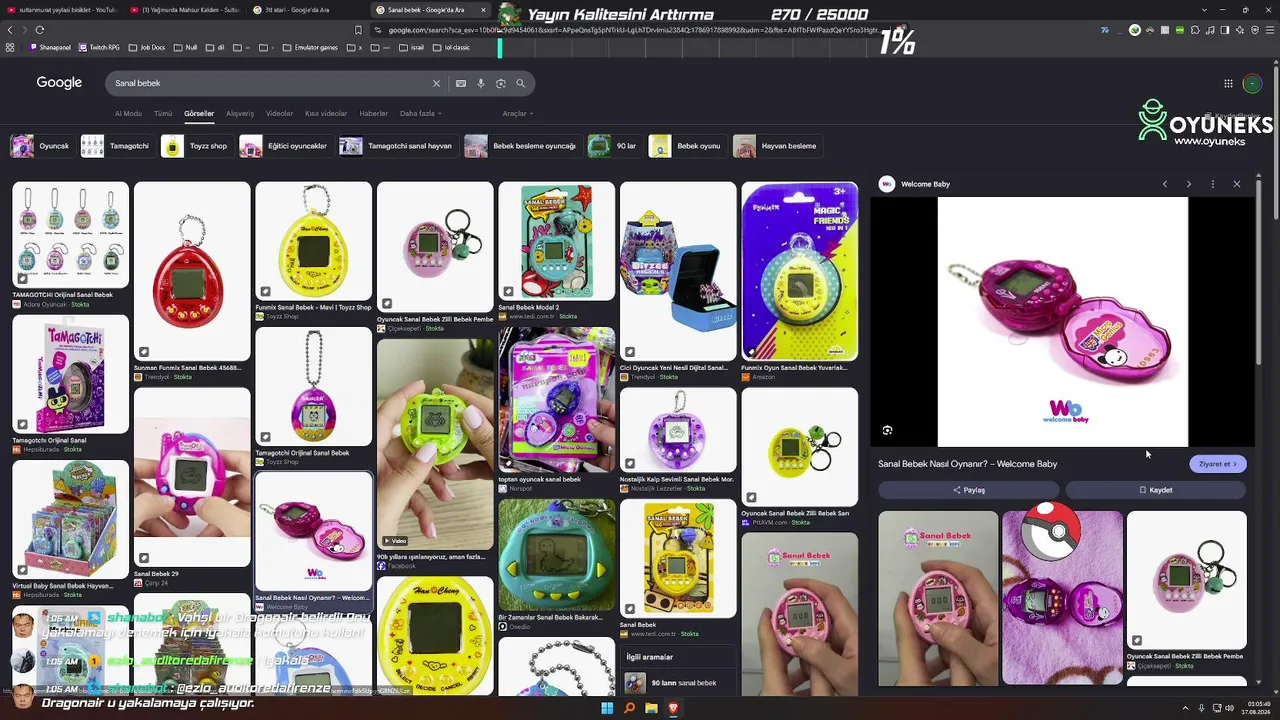The height and width of the screenshot is (720, 1280).
Task: Open the 'Emulator games' bookmark folder
Action: [x=310, y=47]
